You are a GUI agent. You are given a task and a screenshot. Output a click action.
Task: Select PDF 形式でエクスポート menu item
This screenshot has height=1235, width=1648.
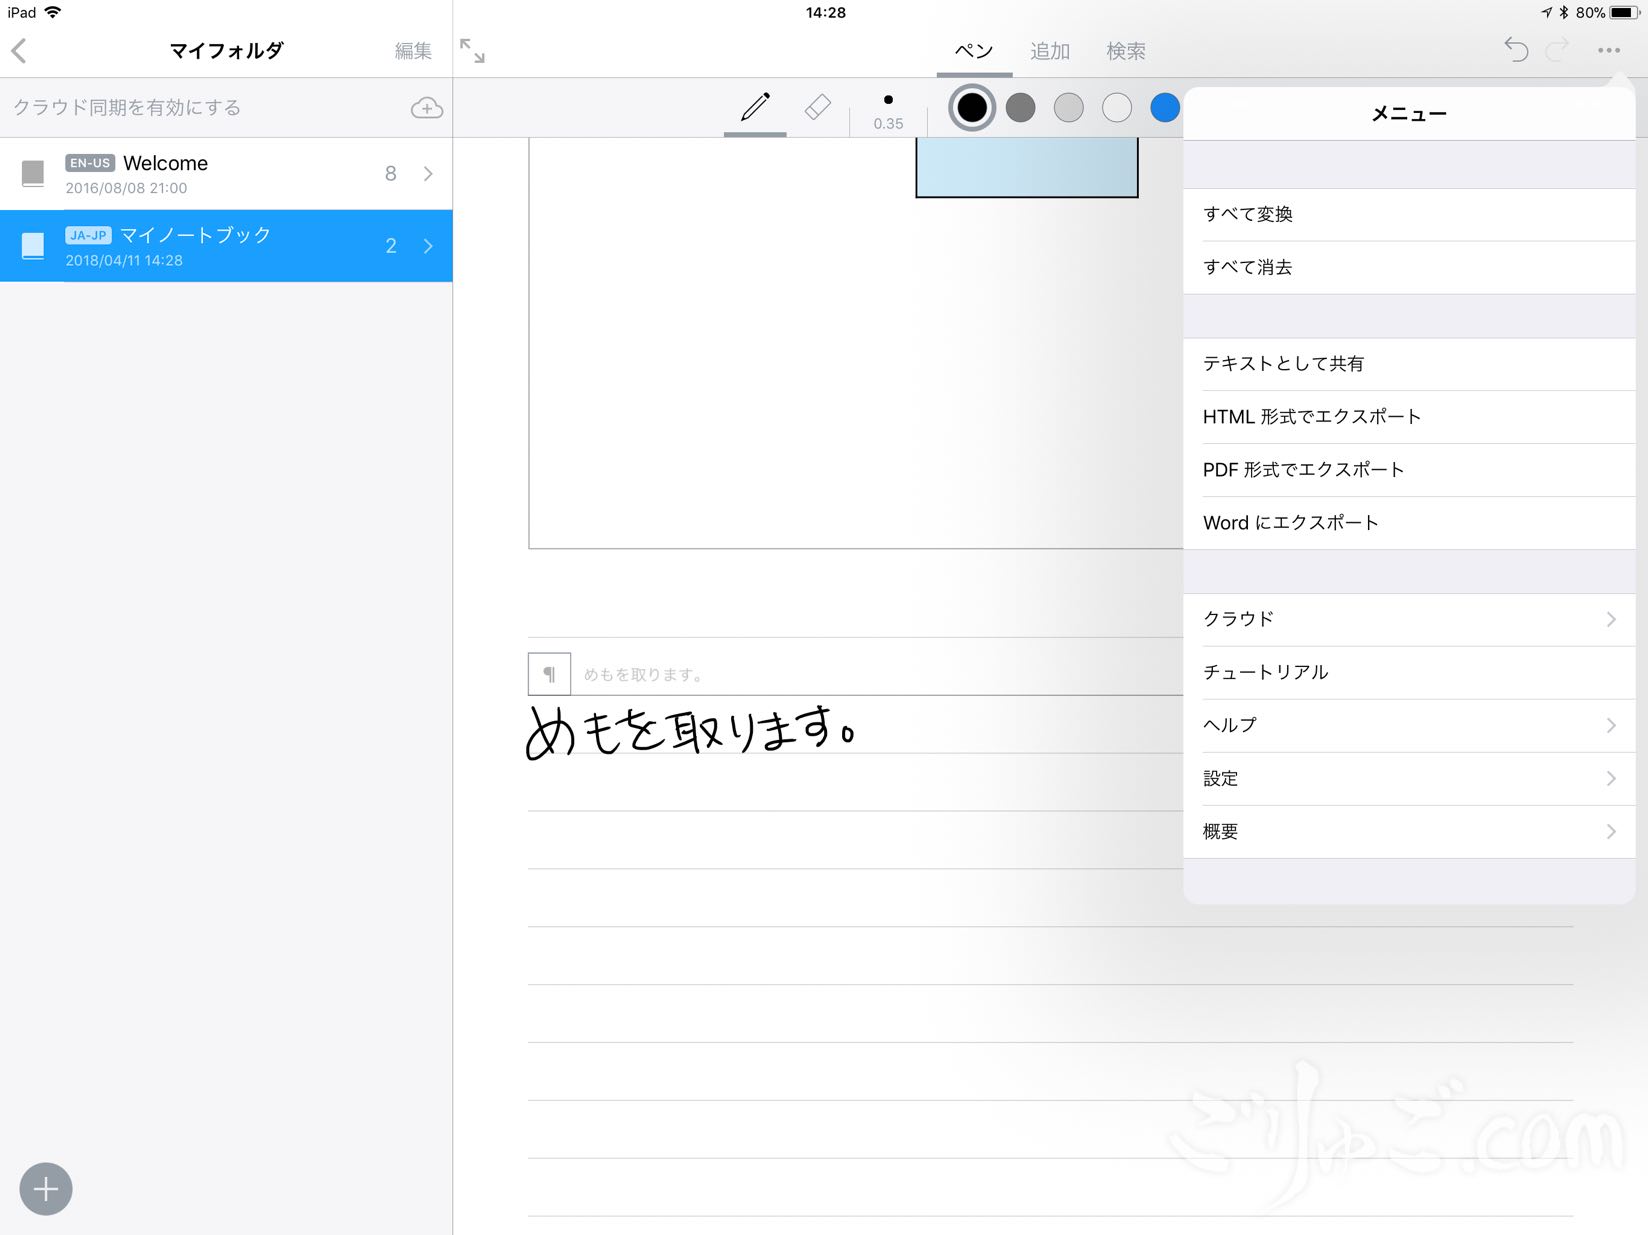(1408, 469)
